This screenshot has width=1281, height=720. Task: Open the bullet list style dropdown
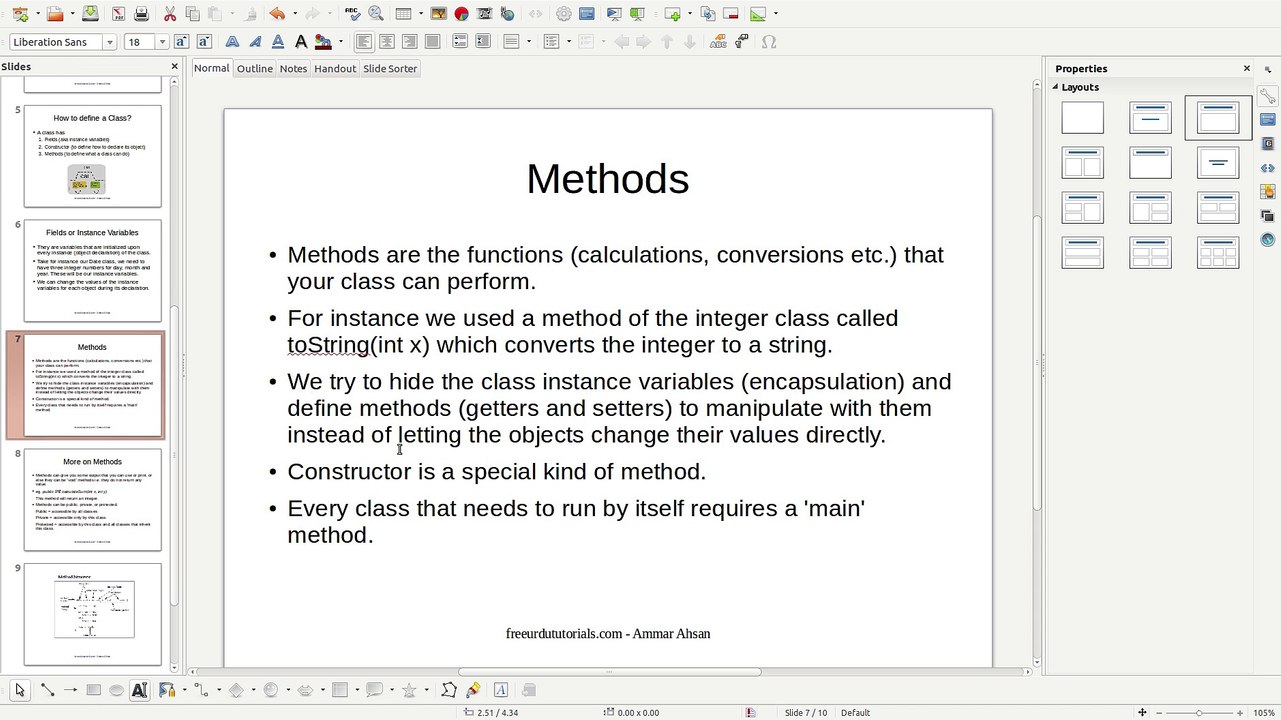click(x=570, y=42)
